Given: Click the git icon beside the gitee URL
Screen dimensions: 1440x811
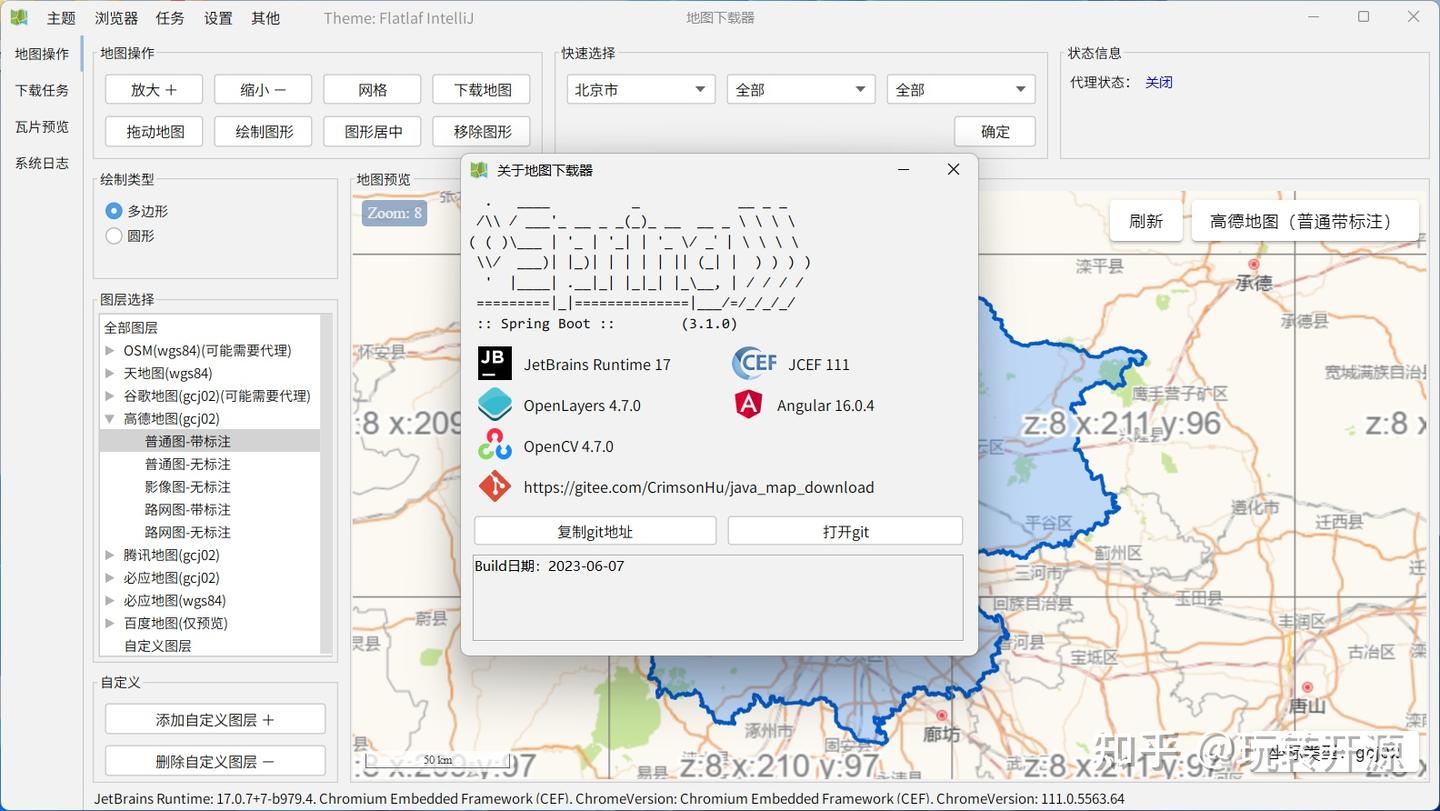Looking at the screenshot, I should [494, 487].
